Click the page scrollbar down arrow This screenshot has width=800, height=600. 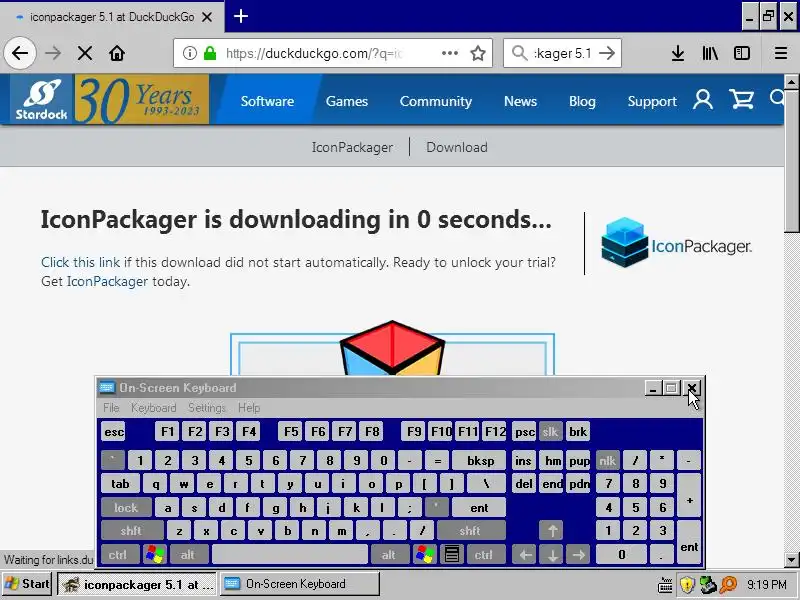pos(791,559)
